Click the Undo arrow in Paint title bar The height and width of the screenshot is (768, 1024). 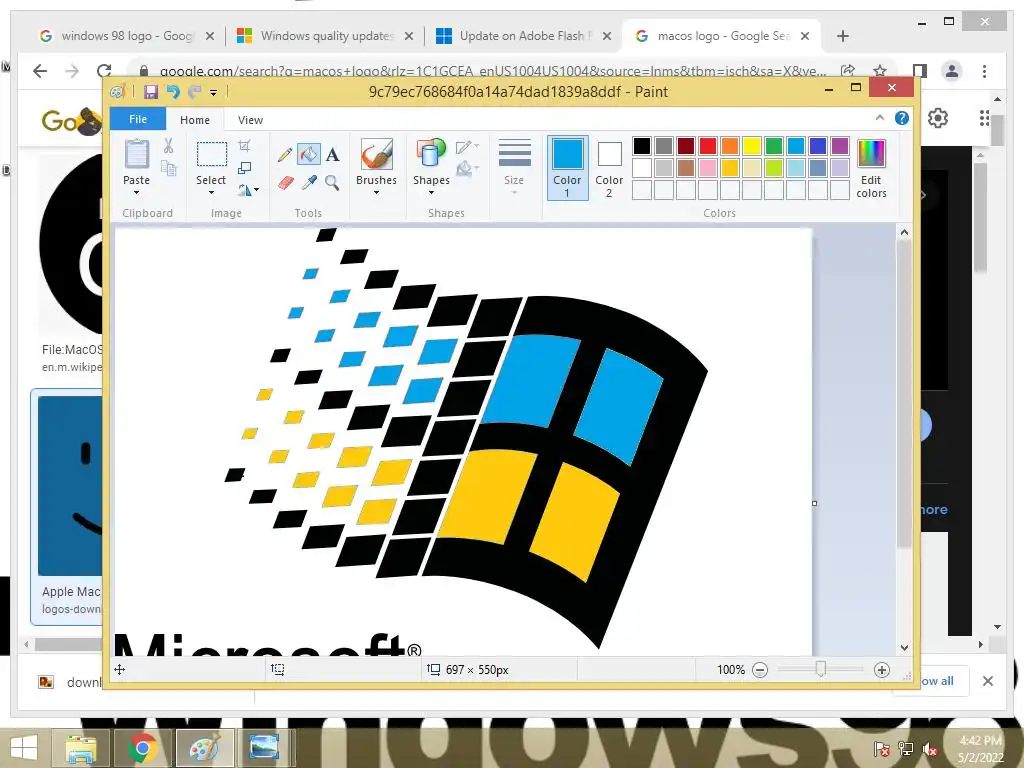pos(172,92)
